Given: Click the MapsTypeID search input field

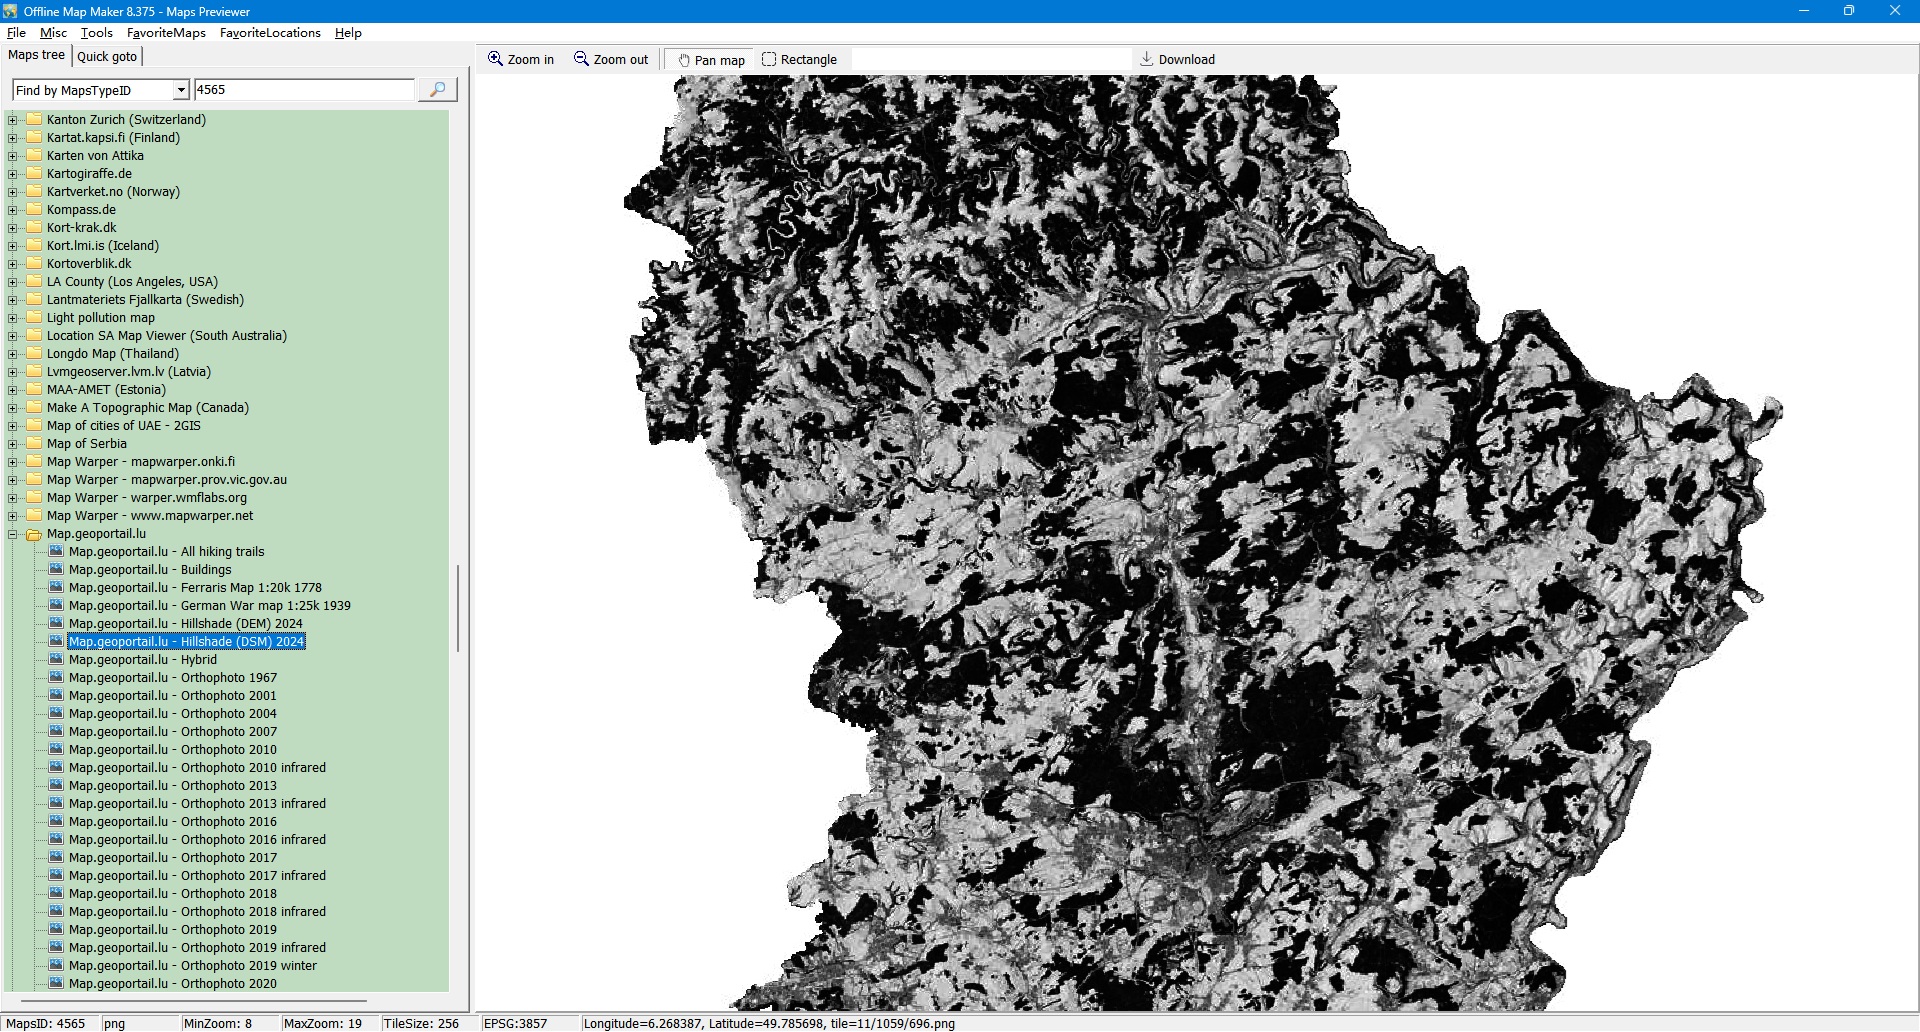Looking at the screenshot, I should 303,90.
